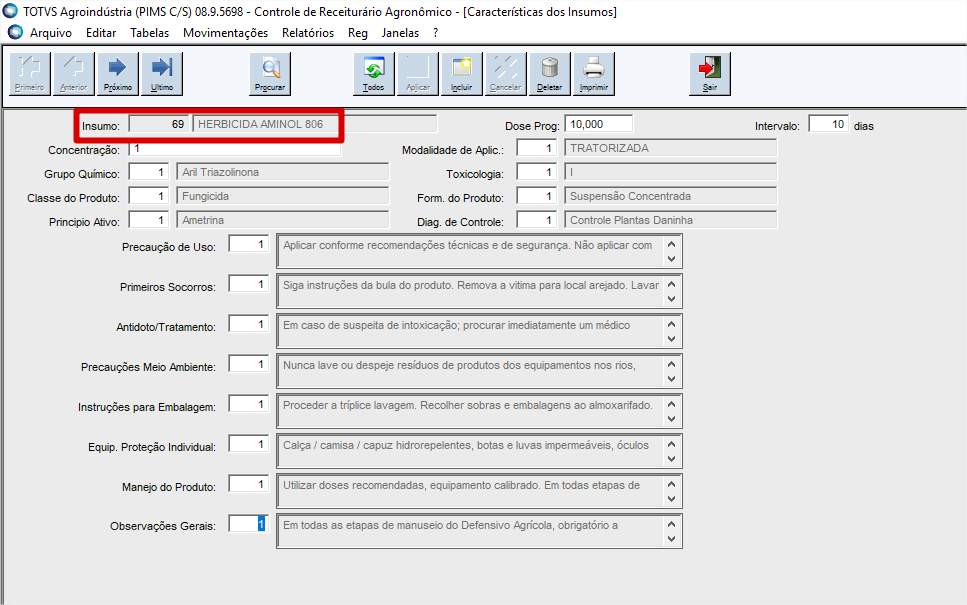Click the Cancelar toolbar button
This screenshot has width=967, height=605.
506,73
